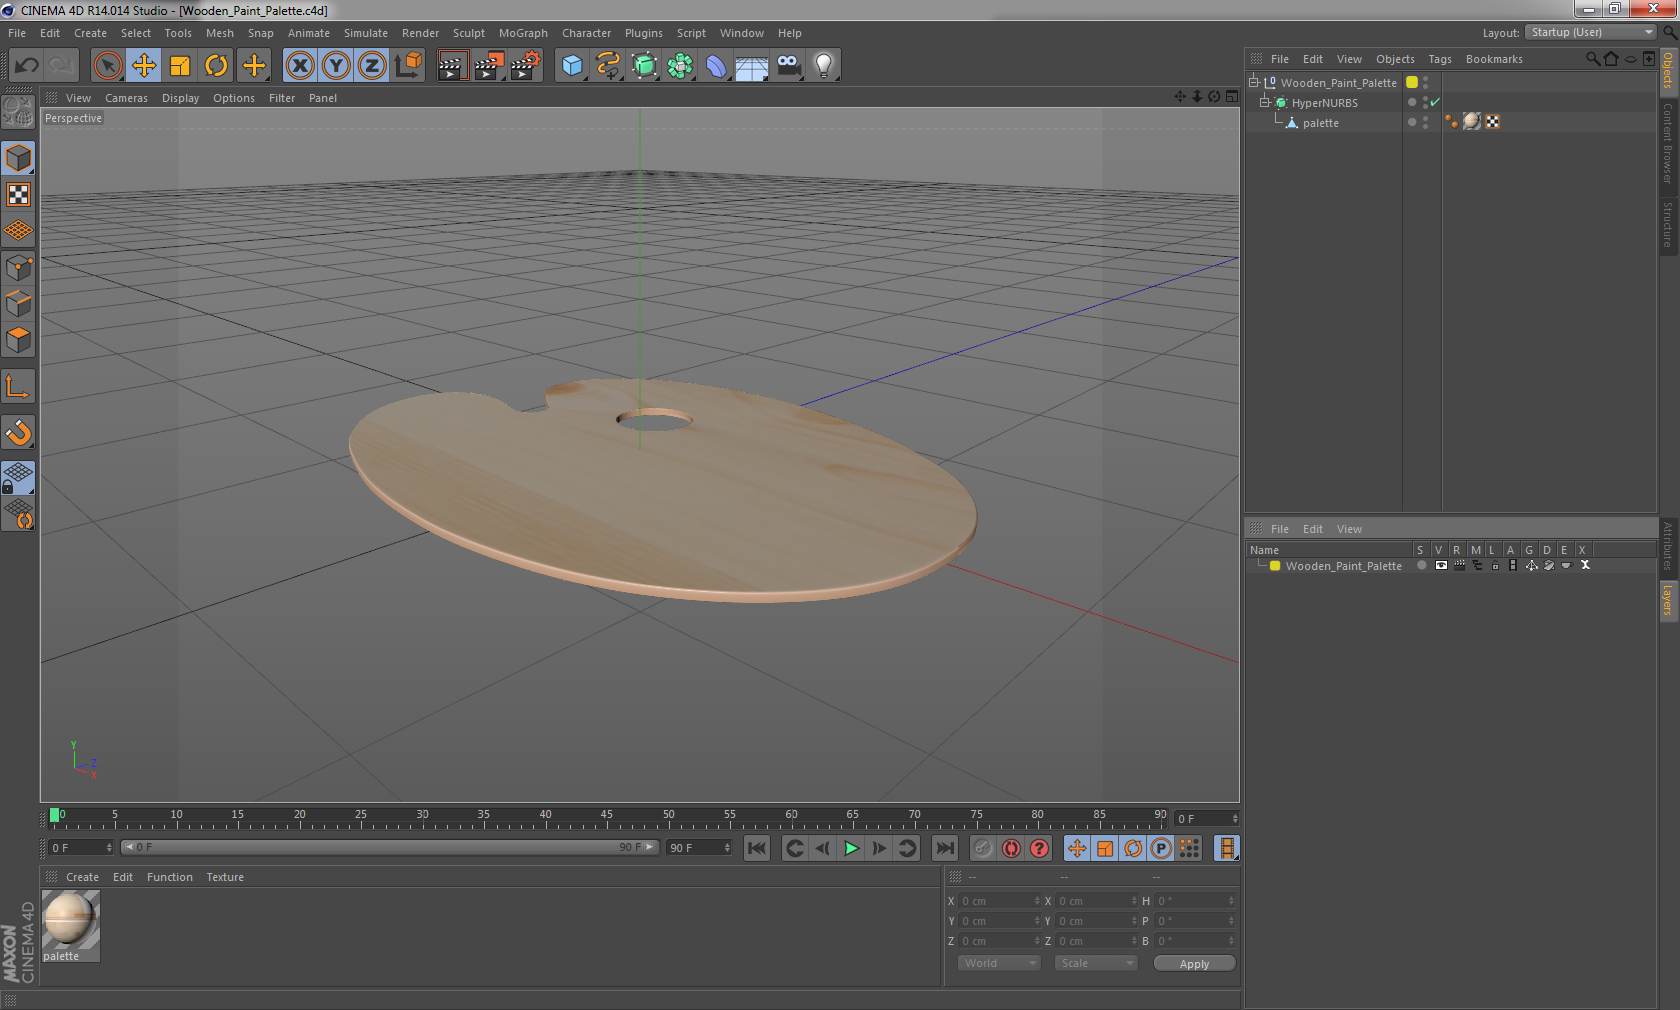
Task: Click Wooden_Paint_Palette yellow layer swatch
Action: tap(1412, 82)
